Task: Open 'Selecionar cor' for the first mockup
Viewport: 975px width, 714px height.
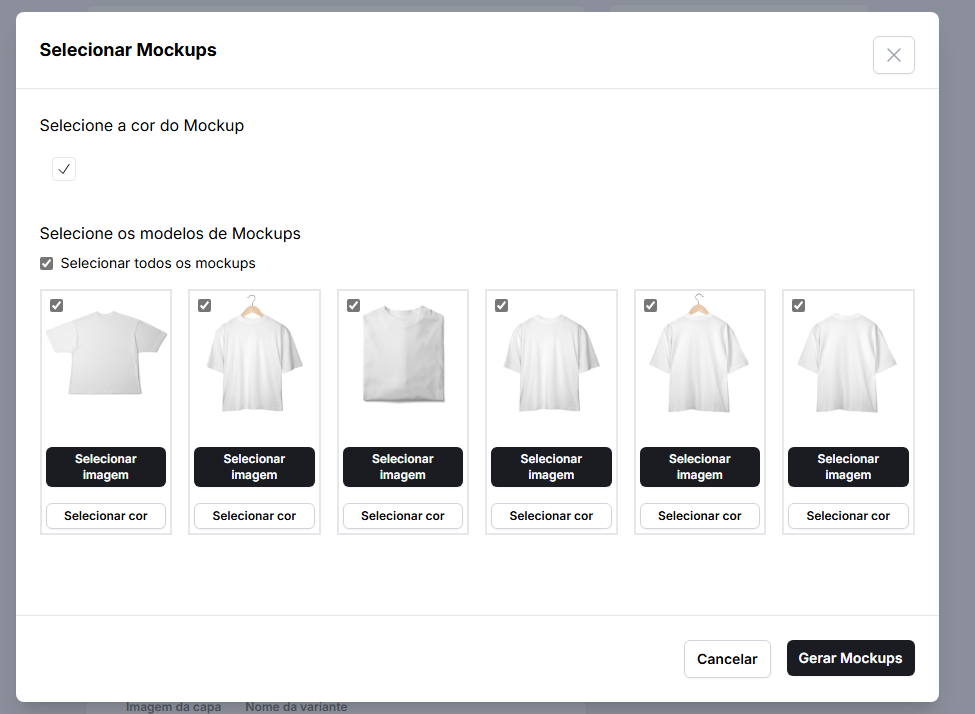Action: tap(106, 516)
